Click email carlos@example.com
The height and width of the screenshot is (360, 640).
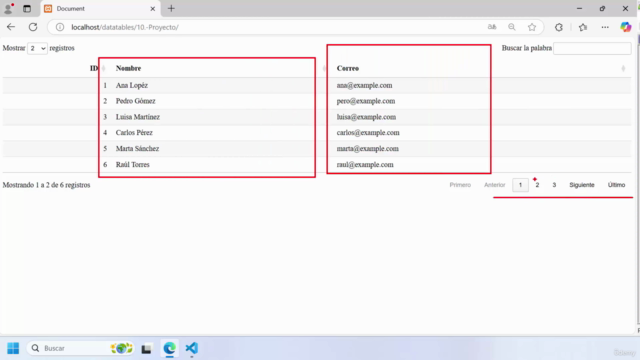tap(368, 133)
